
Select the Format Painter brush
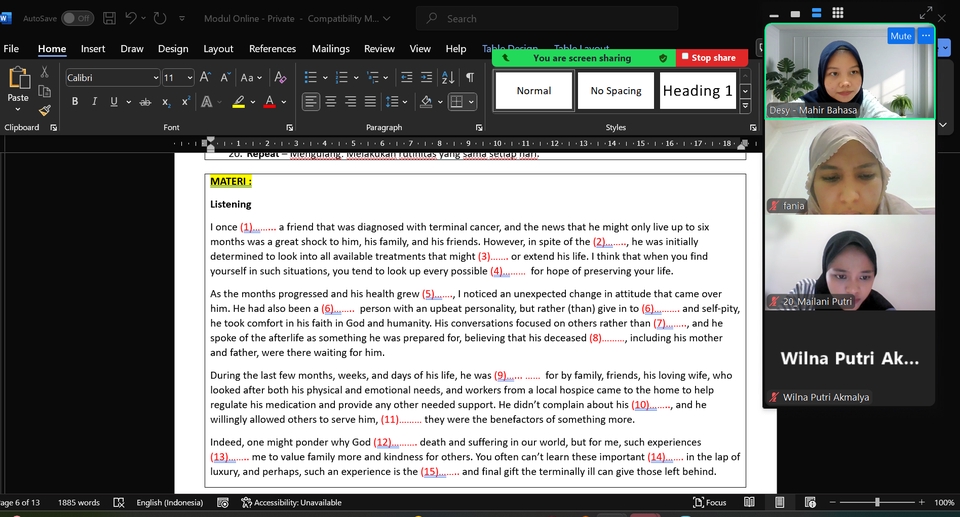[44, 110]
